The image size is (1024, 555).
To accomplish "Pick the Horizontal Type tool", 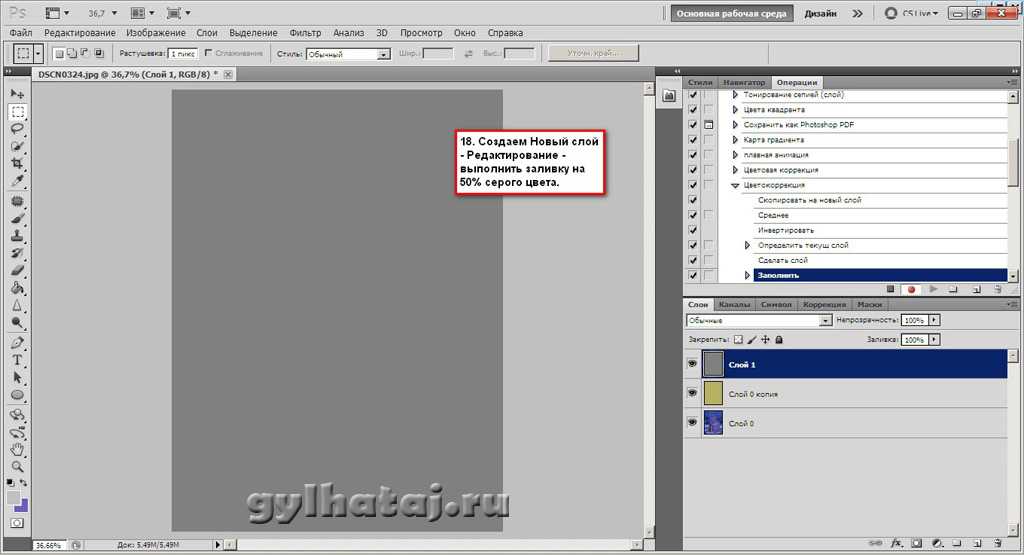I will coord(17,360).
